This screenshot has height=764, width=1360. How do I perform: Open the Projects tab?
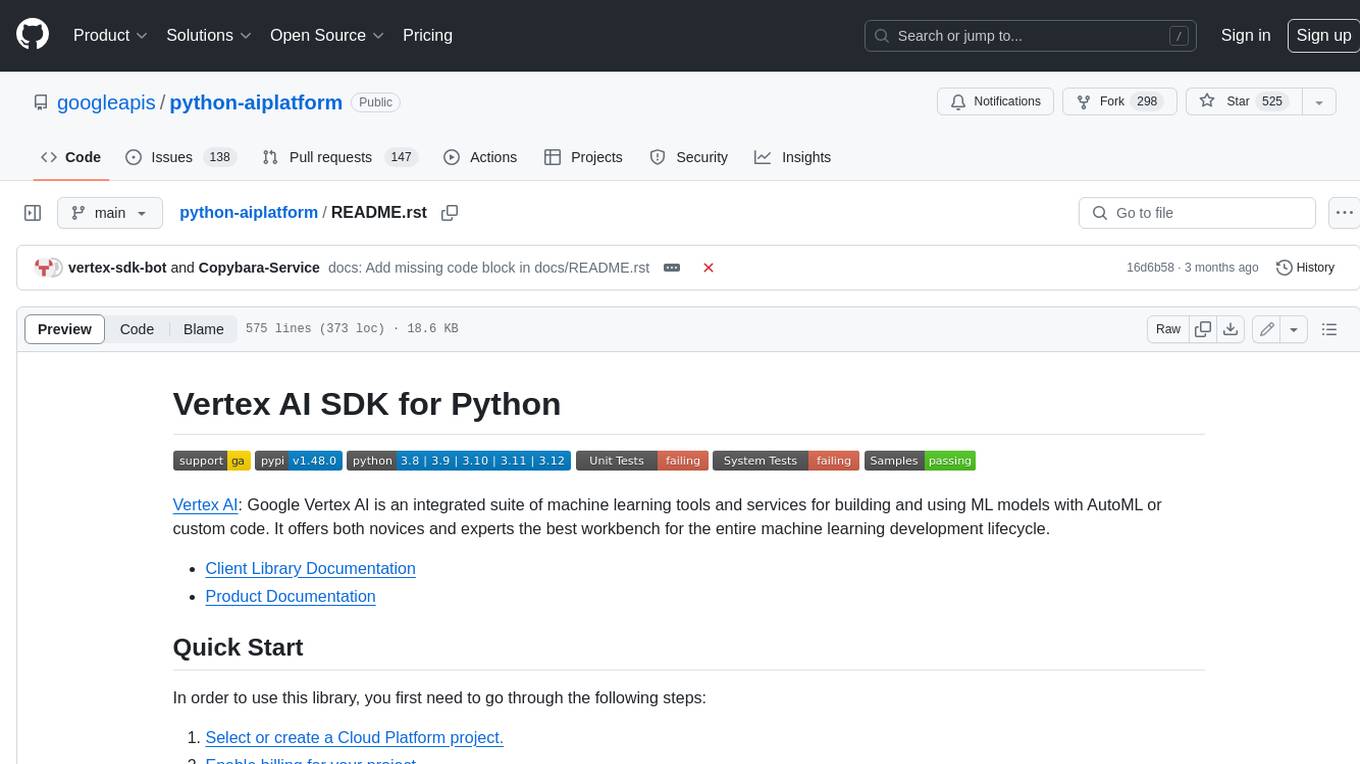pyautogui.click(x=583, y=157)
